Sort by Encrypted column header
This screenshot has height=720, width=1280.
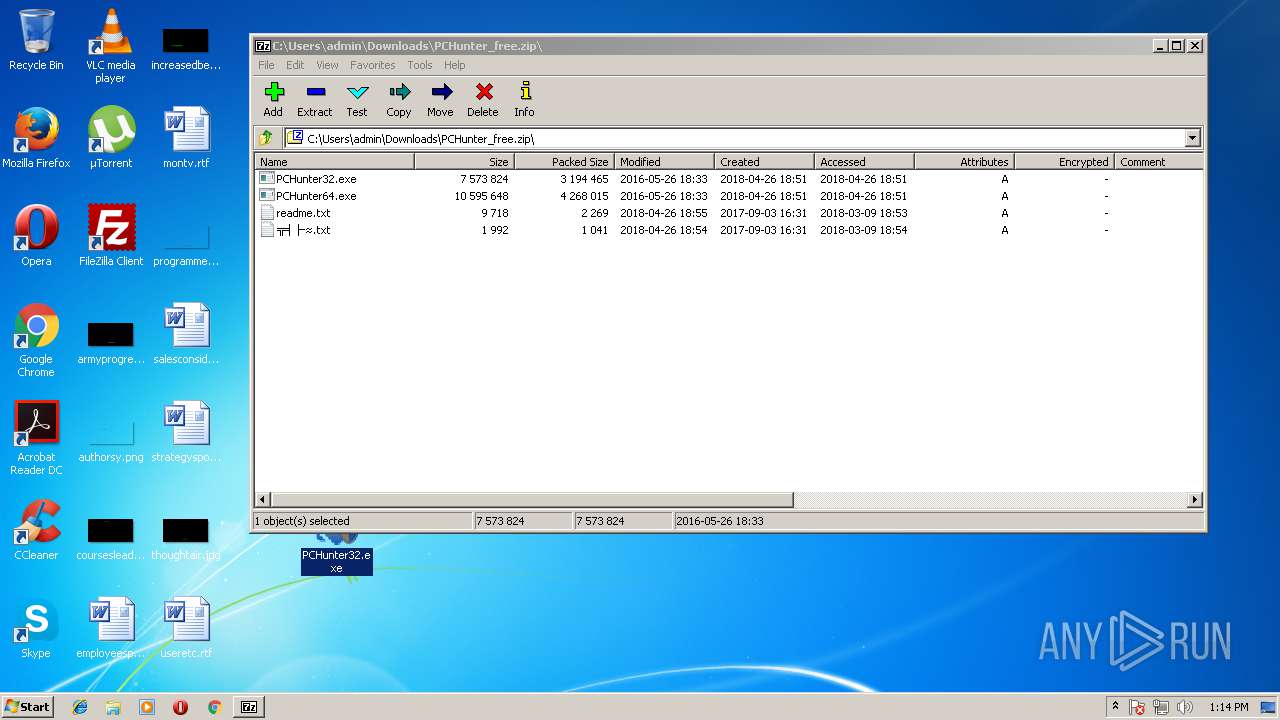1064,161
